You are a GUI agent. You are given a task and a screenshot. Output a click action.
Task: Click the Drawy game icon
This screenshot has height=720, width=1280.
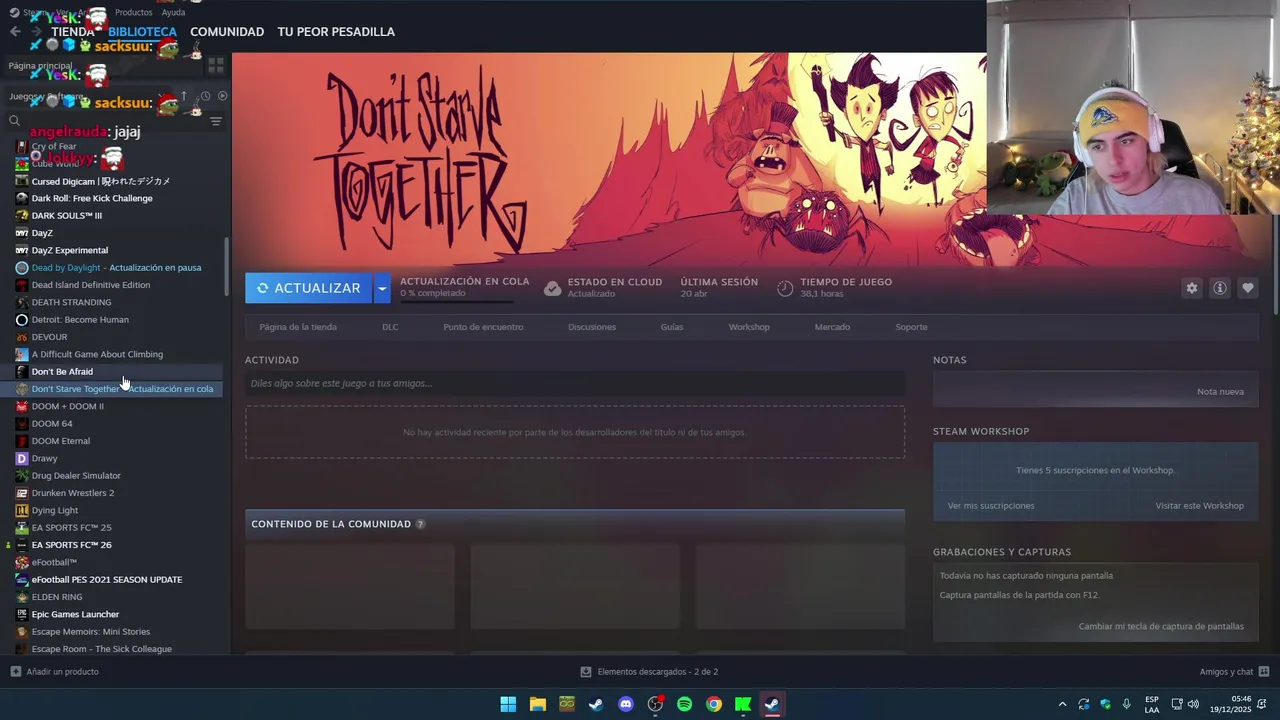(x=22, y=458)
